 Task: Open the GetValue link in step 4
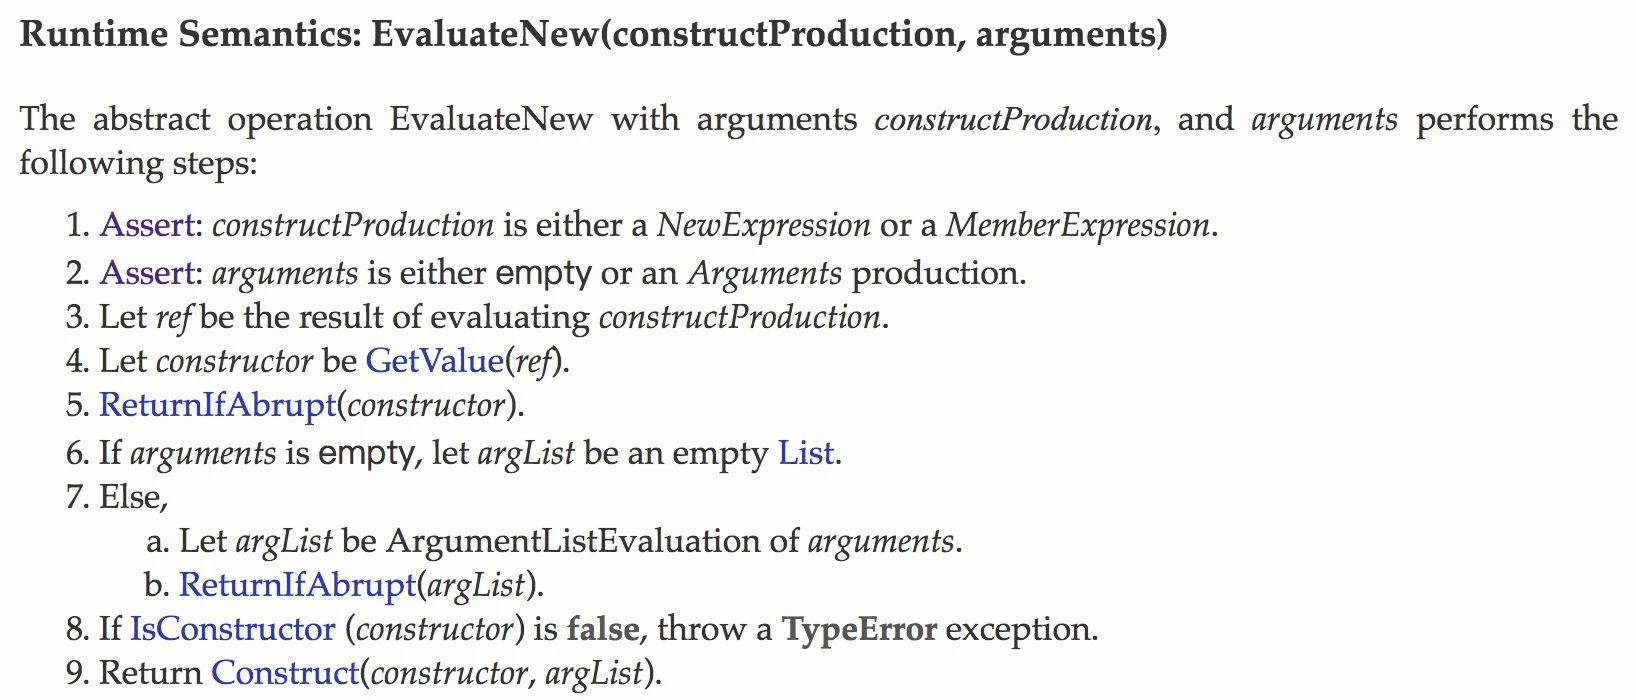[434, 361]
